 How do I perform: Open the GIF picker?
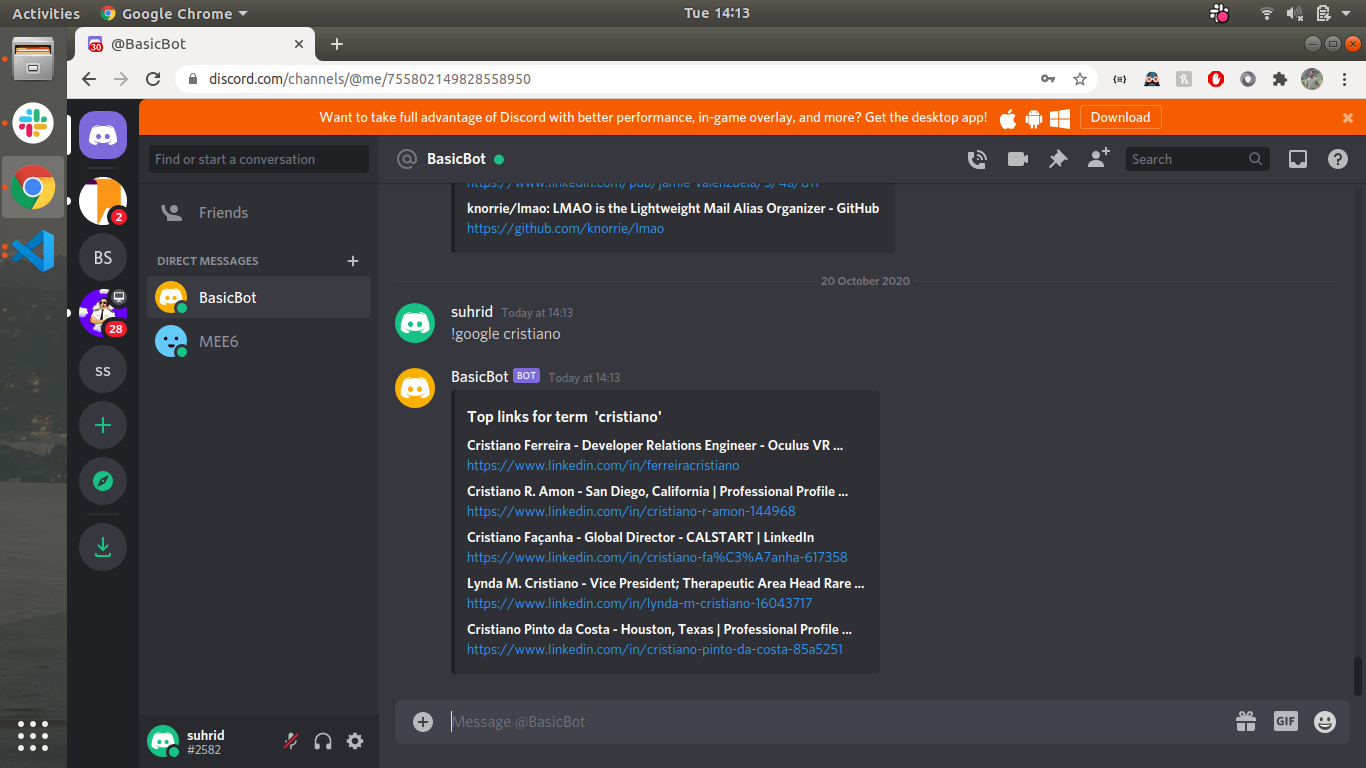pyautogui.click(x=1285, y=721)
